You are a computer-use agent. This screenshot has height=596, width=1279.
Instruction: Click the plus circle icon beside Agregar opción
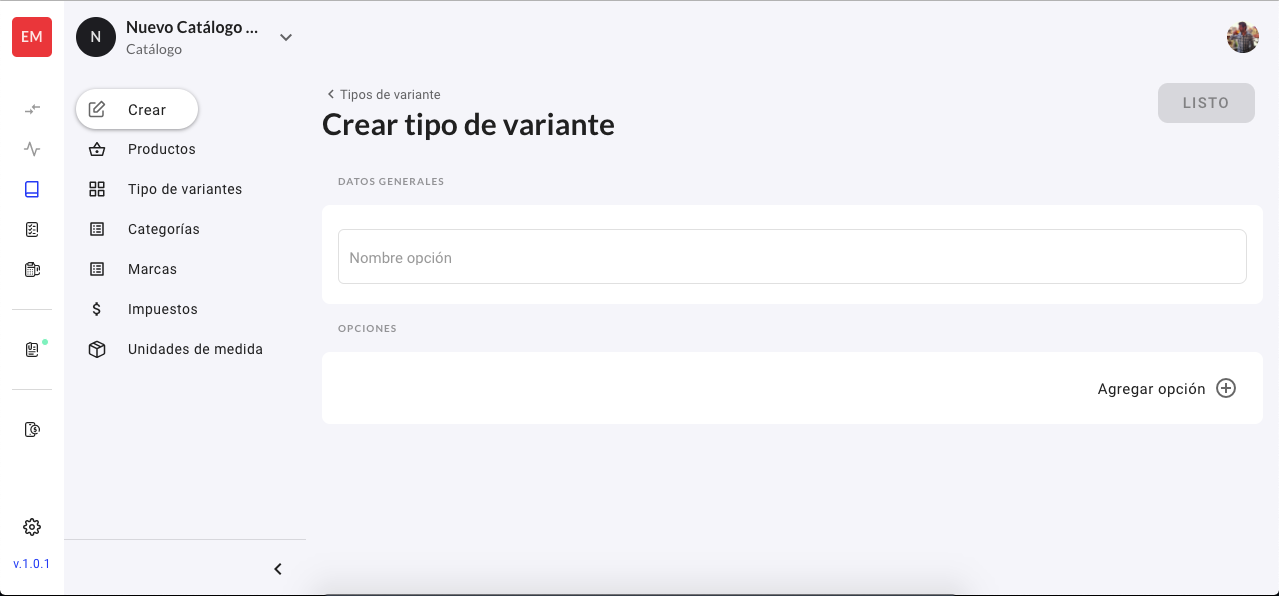click(1226, 388)
